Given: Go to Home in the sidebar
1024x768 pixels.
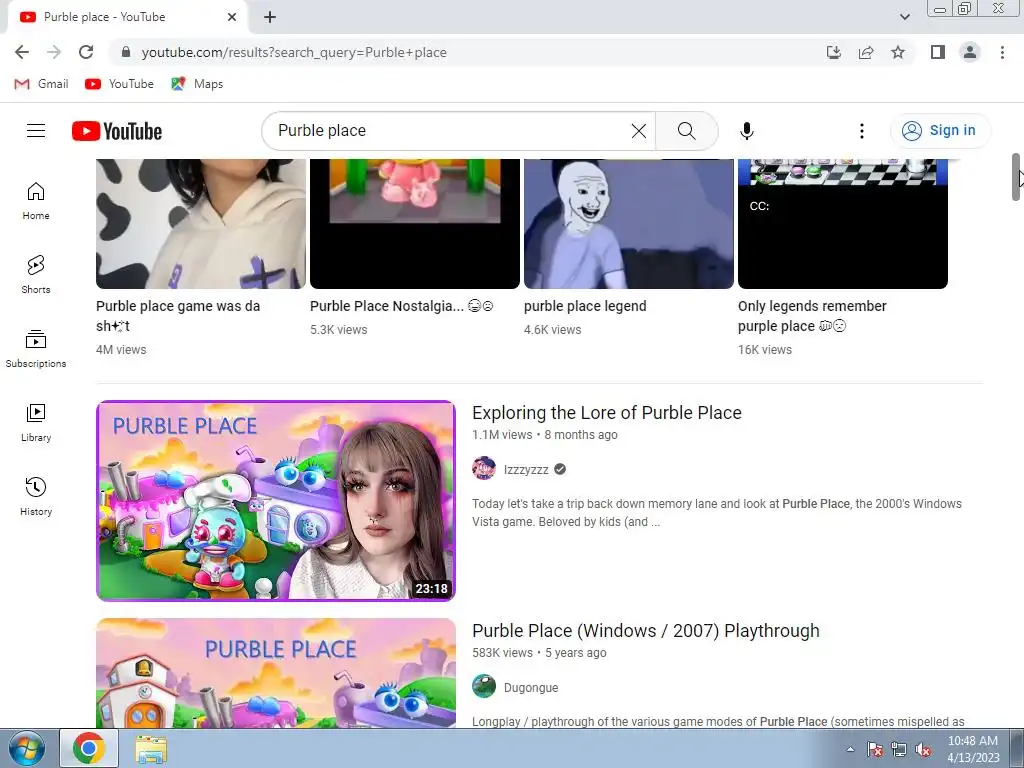Looking at the screenshot, I should coord(36,201).
